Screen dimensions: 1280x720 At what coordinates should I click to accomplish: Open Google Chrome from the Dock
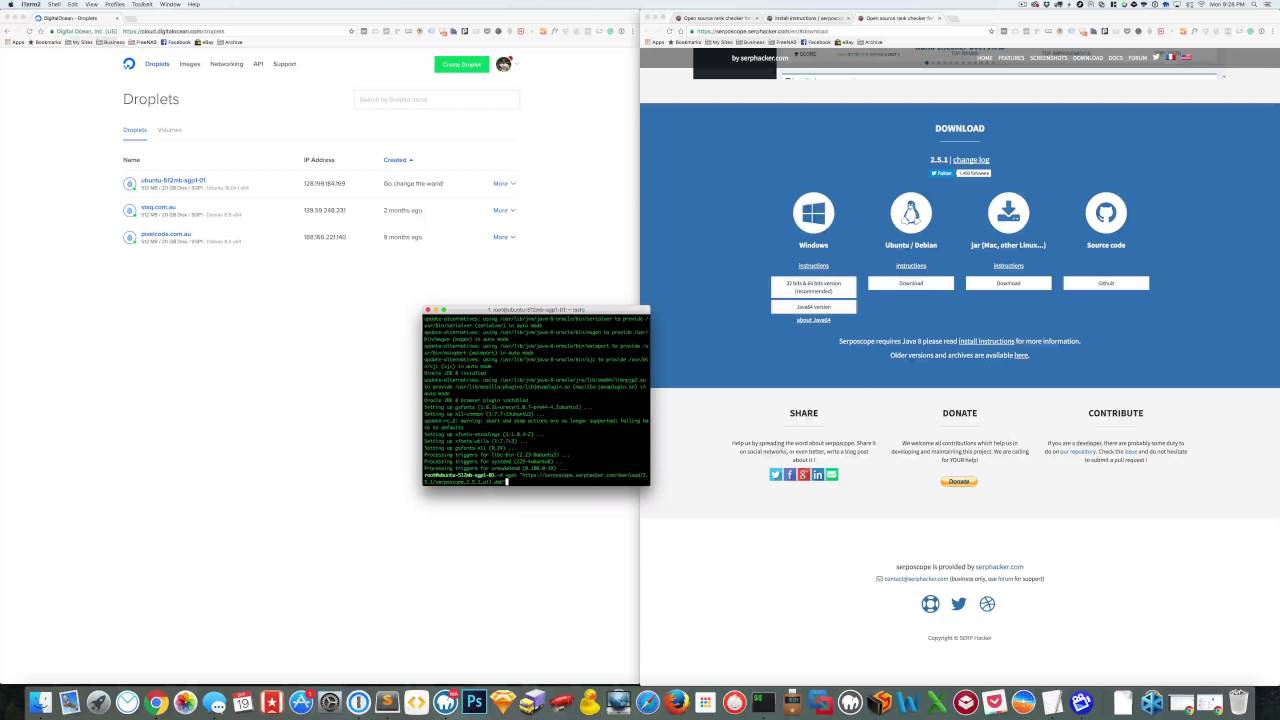pos(156,703)
